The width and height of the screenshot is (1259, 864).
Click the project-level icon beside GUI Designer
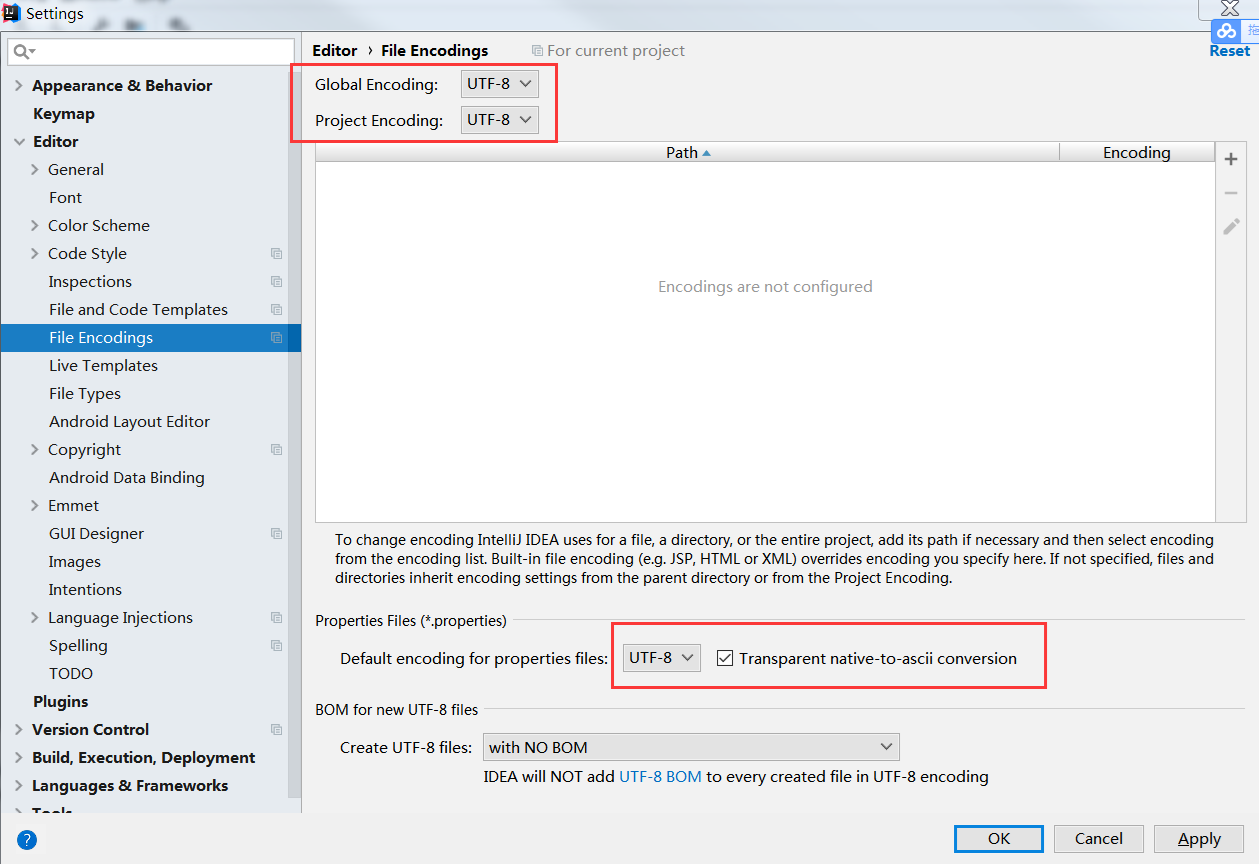pos(277,534)
